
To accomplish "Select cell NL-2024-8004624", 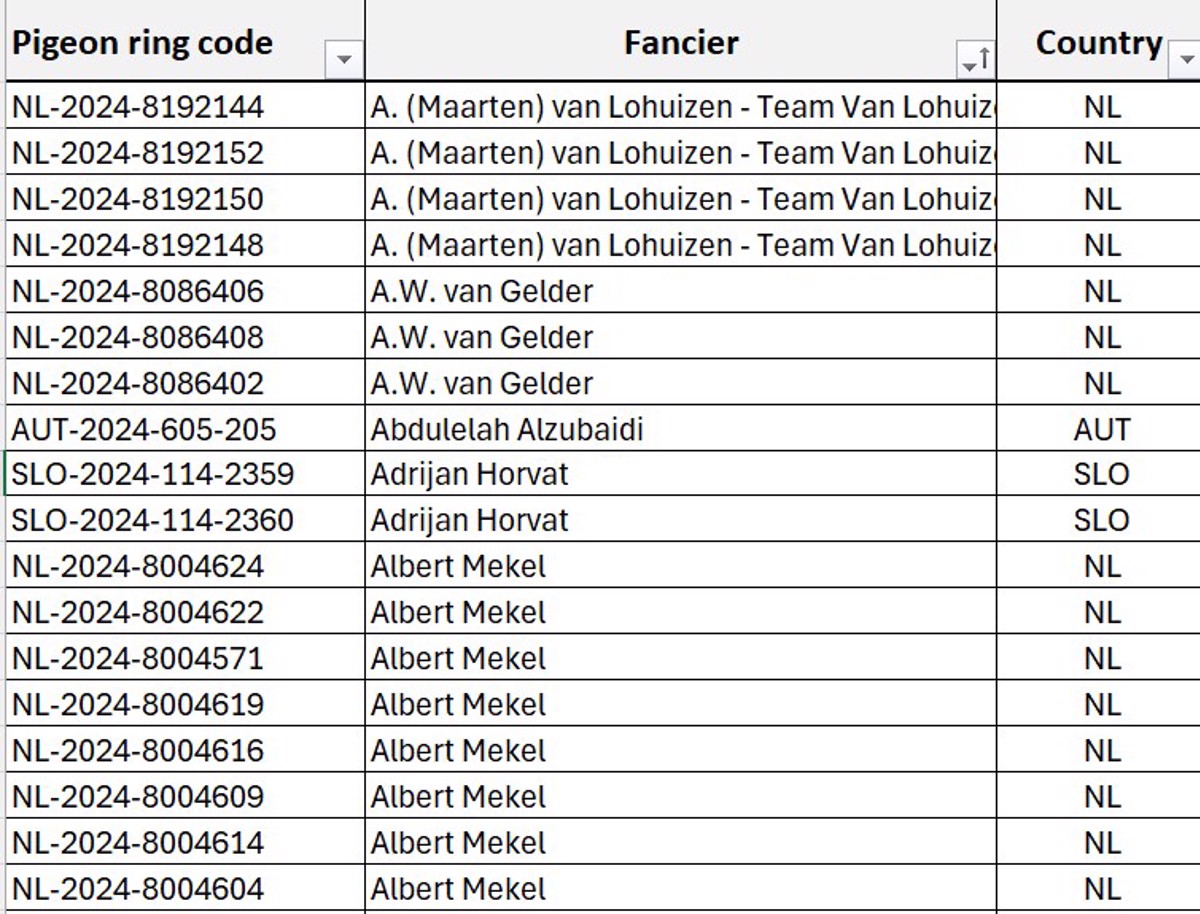I will 185,566.
